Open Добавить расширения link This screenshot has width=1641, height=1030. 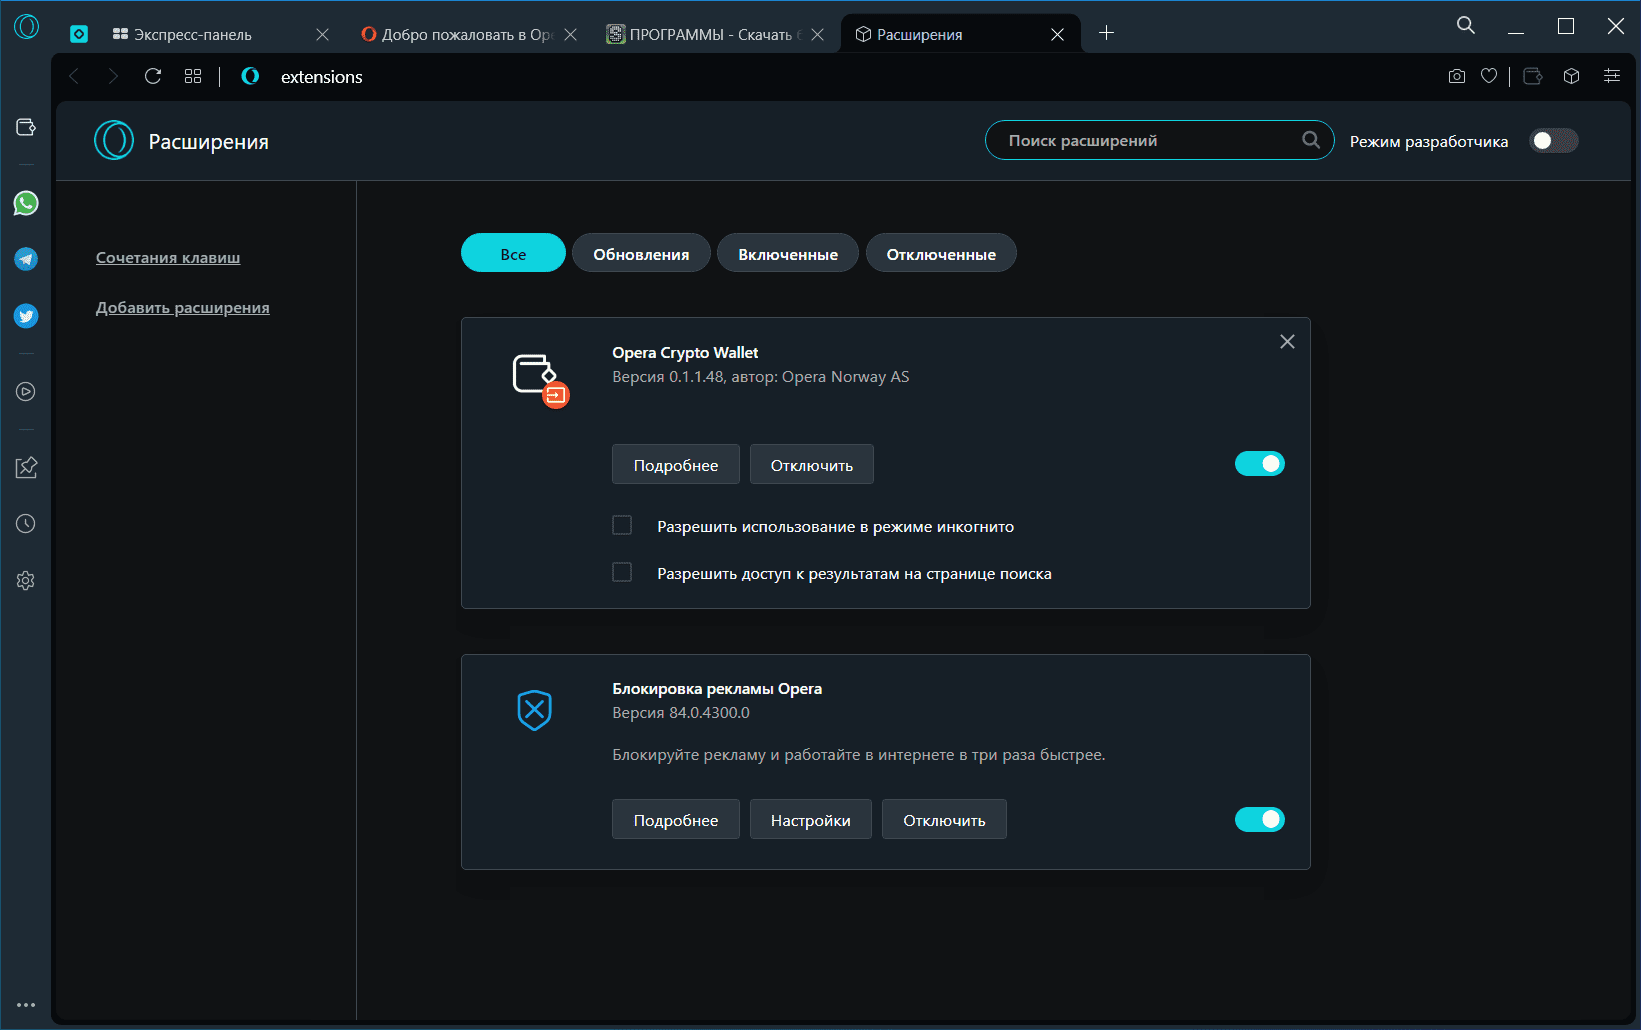click(x=183, y=307)
